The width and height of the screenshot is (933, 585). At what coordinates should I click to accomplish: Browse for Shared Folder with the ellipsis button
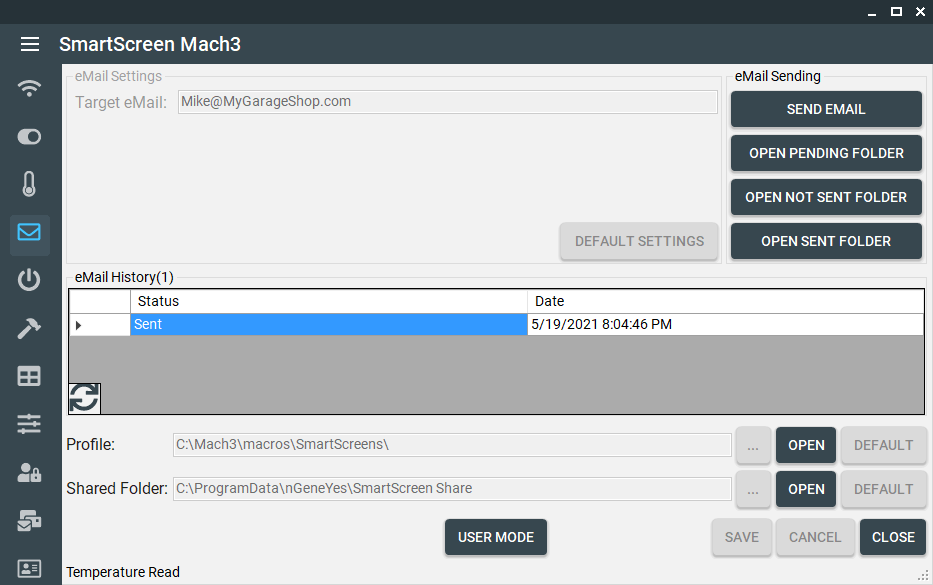[753, 489]
